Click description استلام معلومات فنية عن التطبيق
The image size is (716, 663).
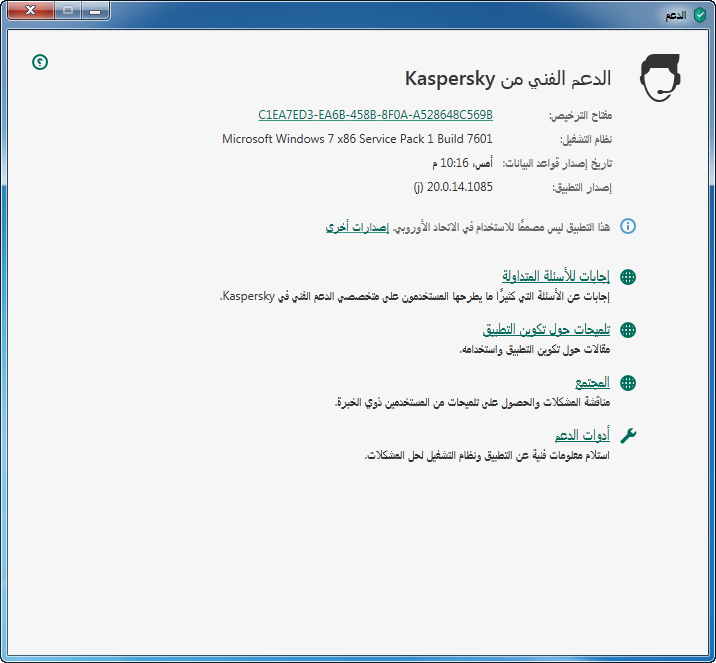click(487, 455)
